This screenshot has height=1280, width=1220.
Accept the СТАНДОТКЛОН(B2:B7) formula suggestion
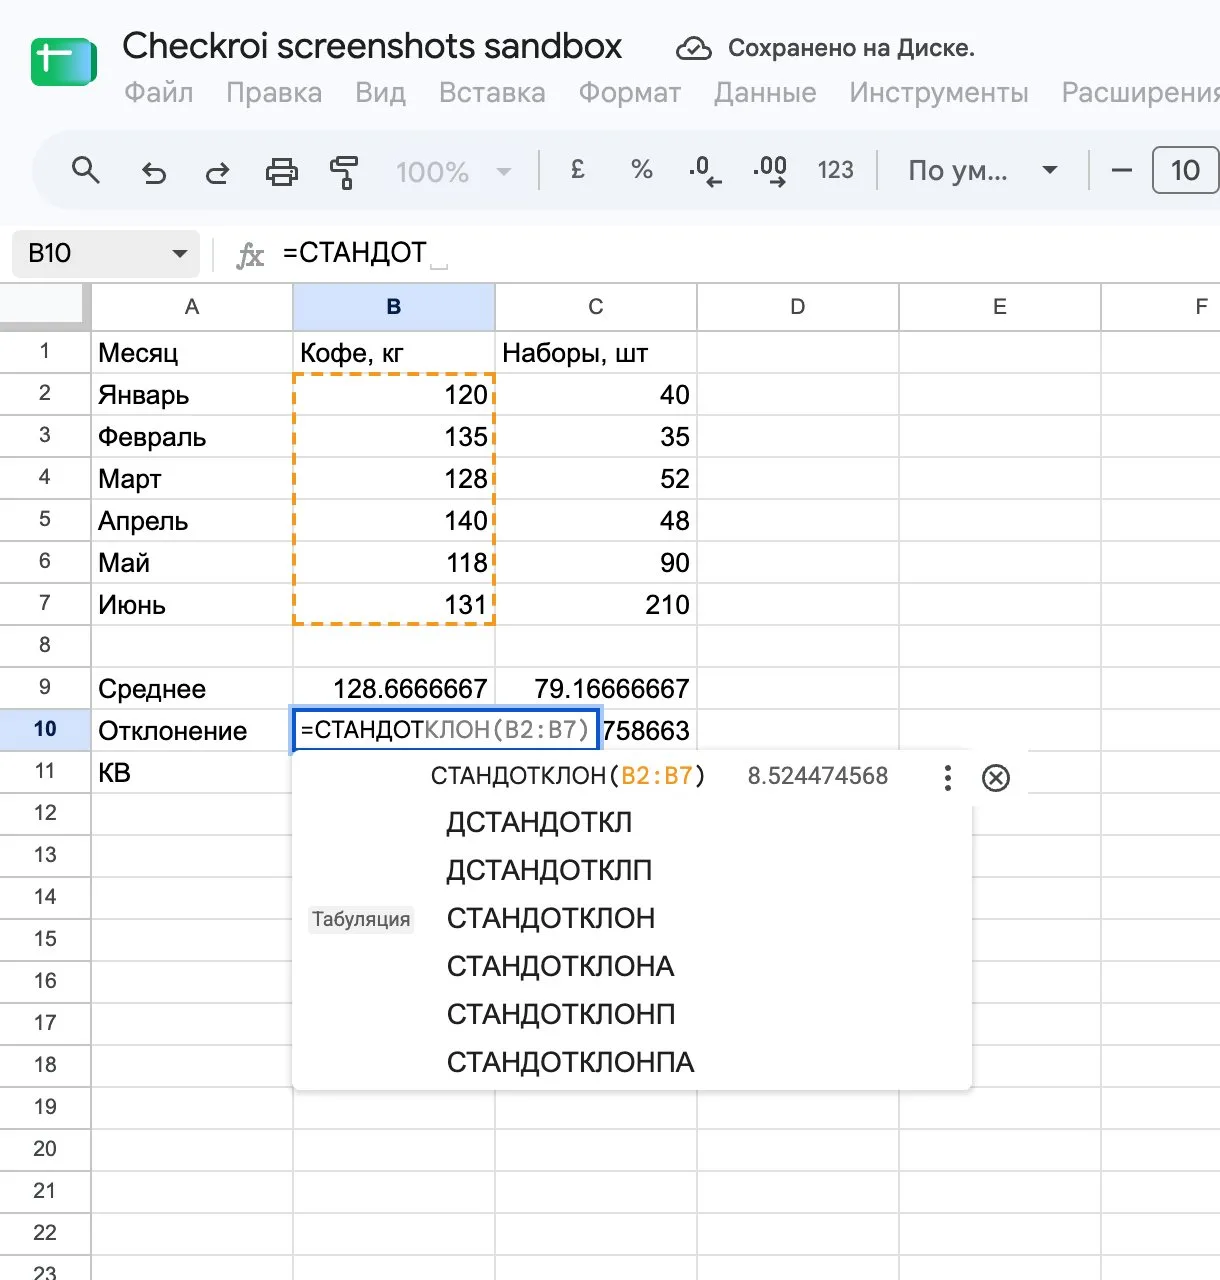point(567,776)
